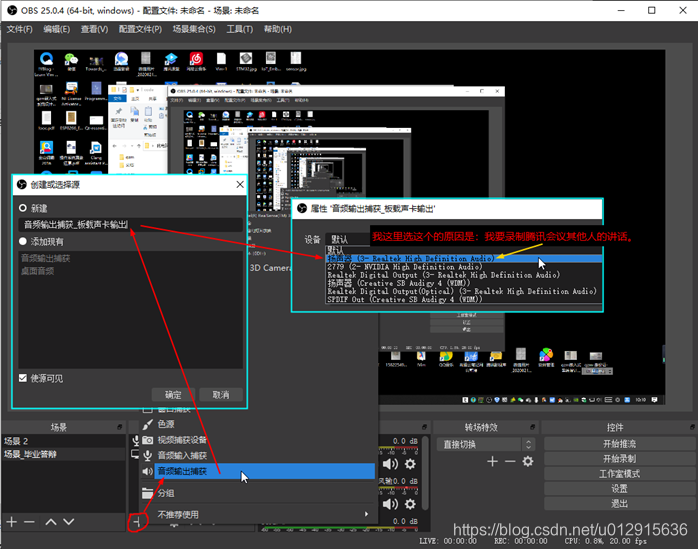This screenshot has width=698, height=549.
Task: Select 分组 in the add-source menu
Action: coord(259,493)
